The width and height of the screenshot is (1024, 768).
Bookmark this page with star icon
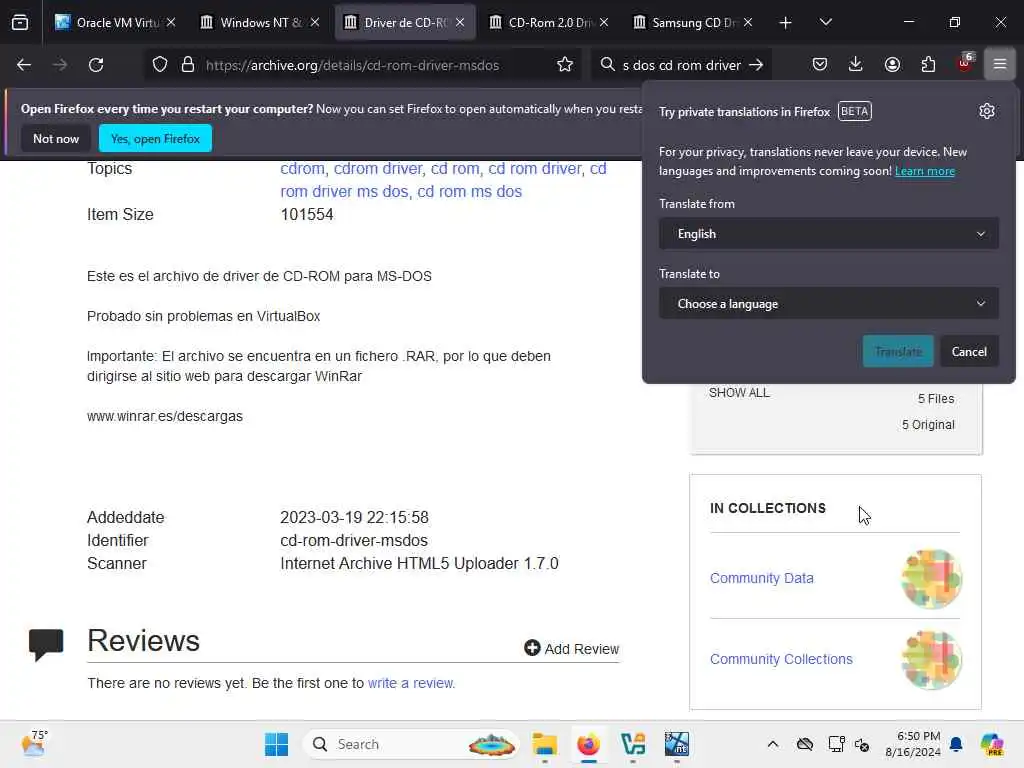coord(565,65)
